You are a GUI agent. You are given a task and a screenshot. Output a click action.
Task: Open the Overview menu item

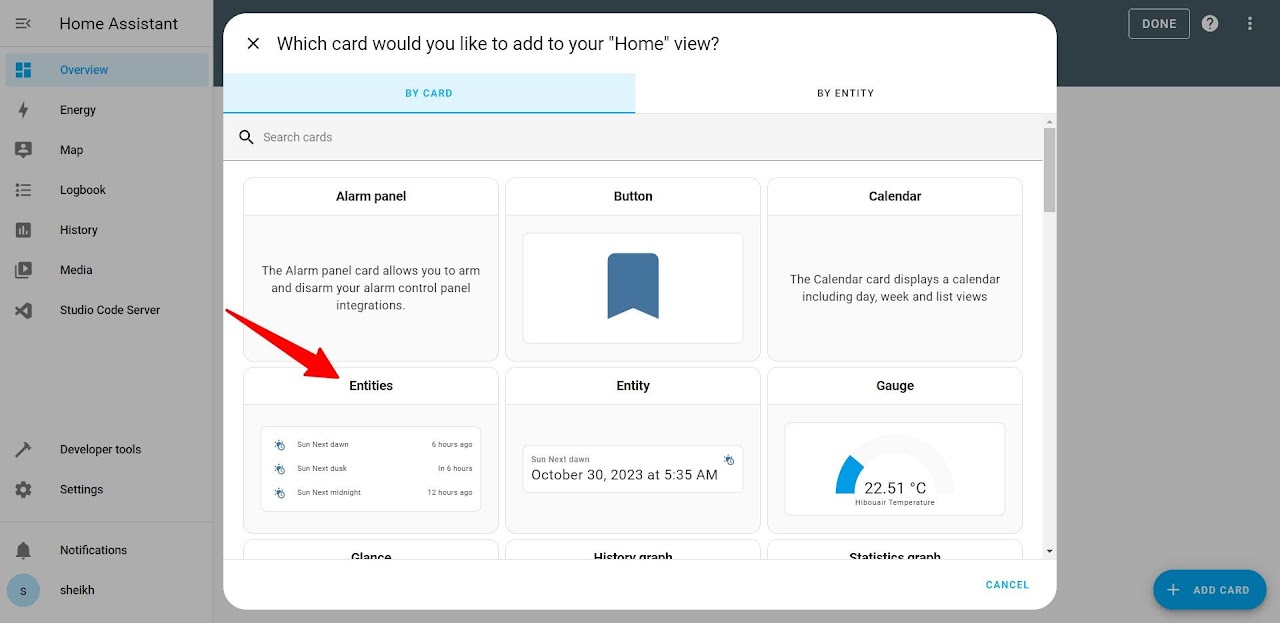[x=107, y=70]
